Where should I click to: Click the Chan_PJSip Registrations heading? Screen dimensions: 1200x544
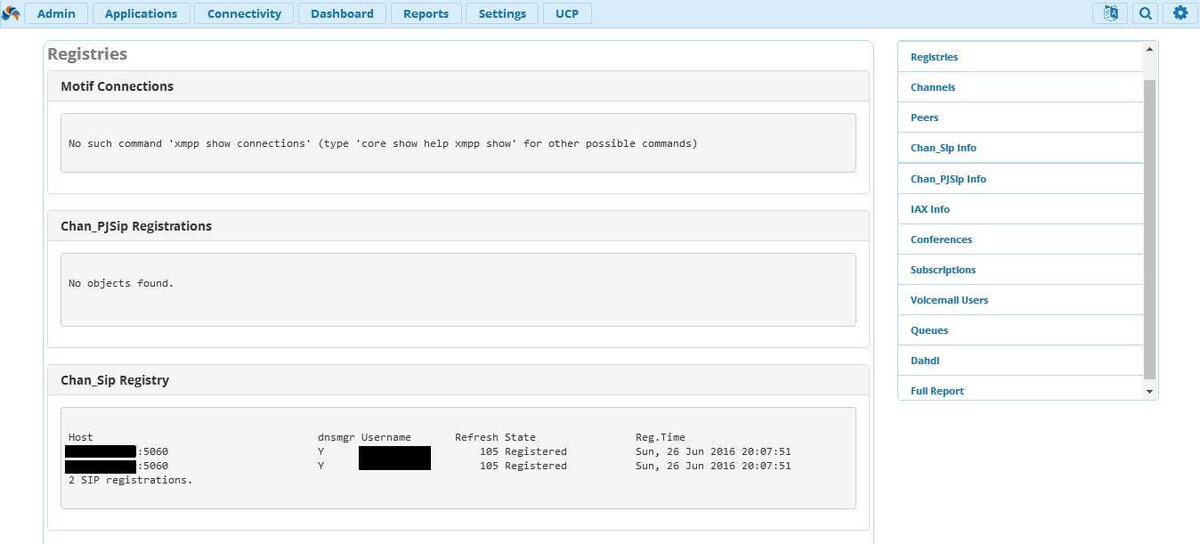point(136,226)
